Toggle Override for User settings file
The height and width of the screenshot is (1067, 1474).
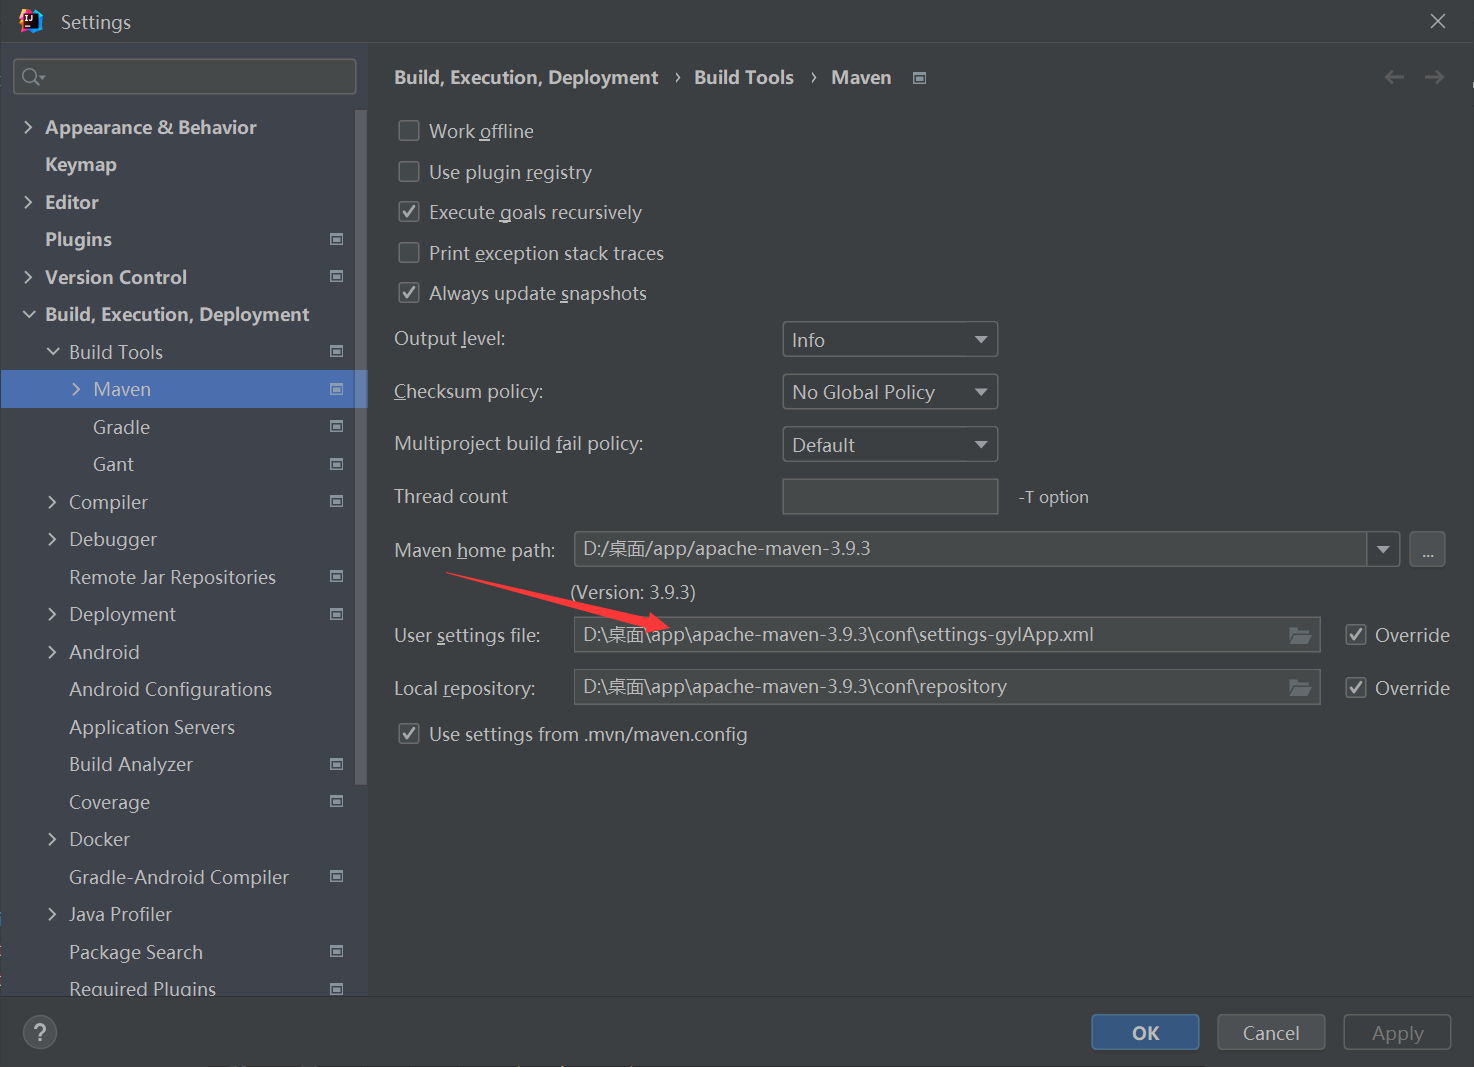(x=1356, y=635)
